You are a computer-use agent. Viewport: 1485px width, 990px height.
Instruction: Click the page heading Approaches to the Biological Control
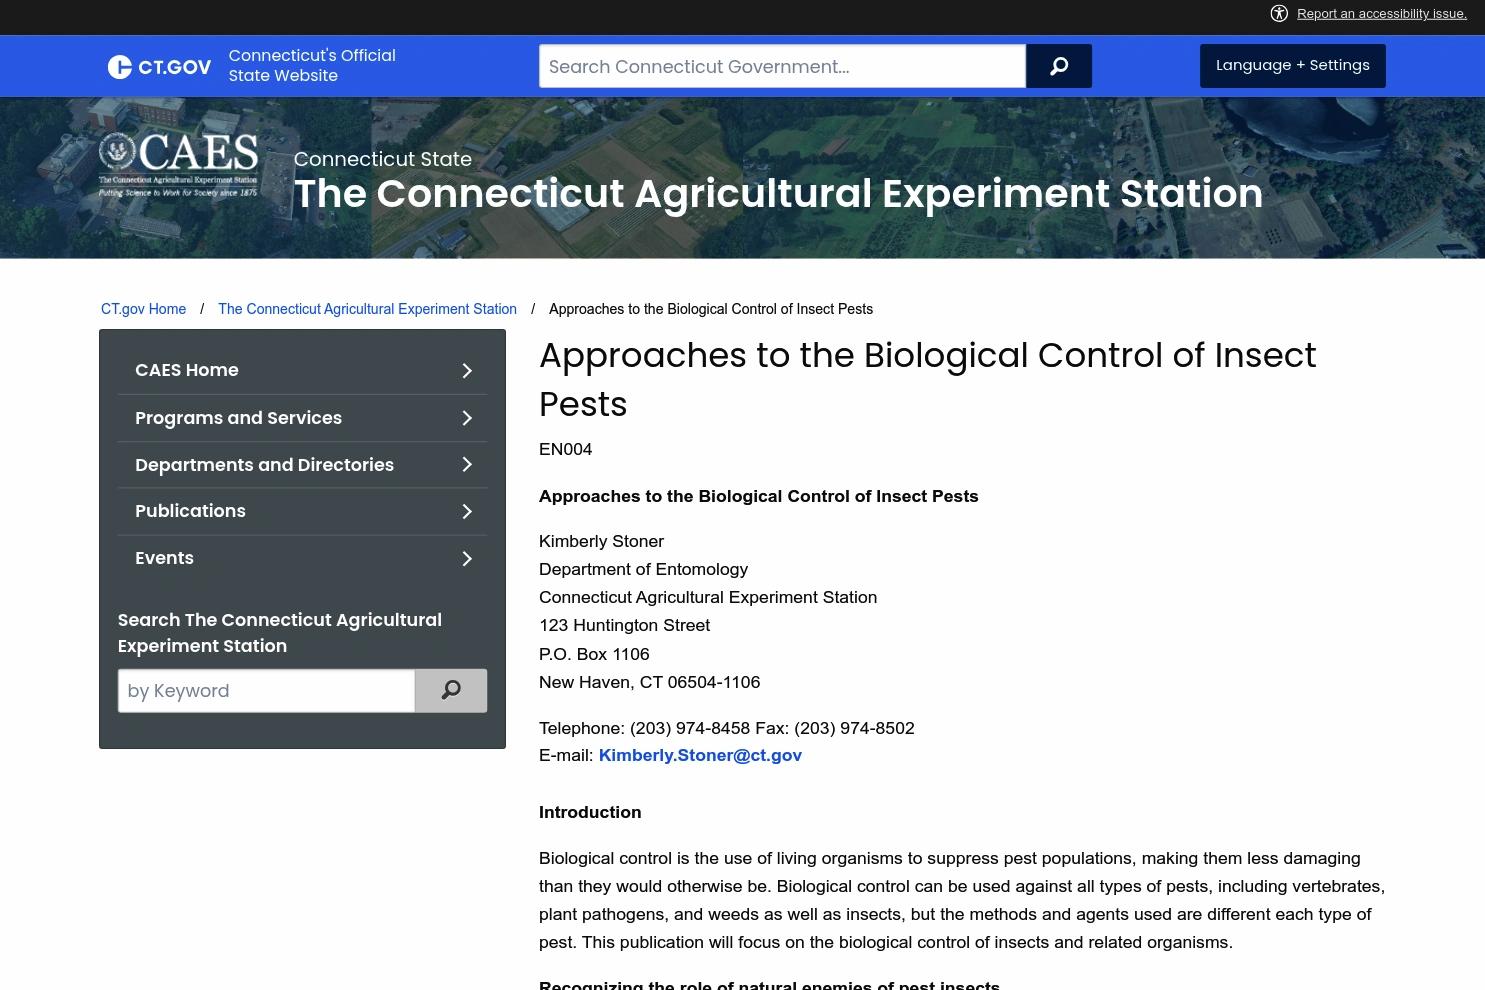click(928, 380)
